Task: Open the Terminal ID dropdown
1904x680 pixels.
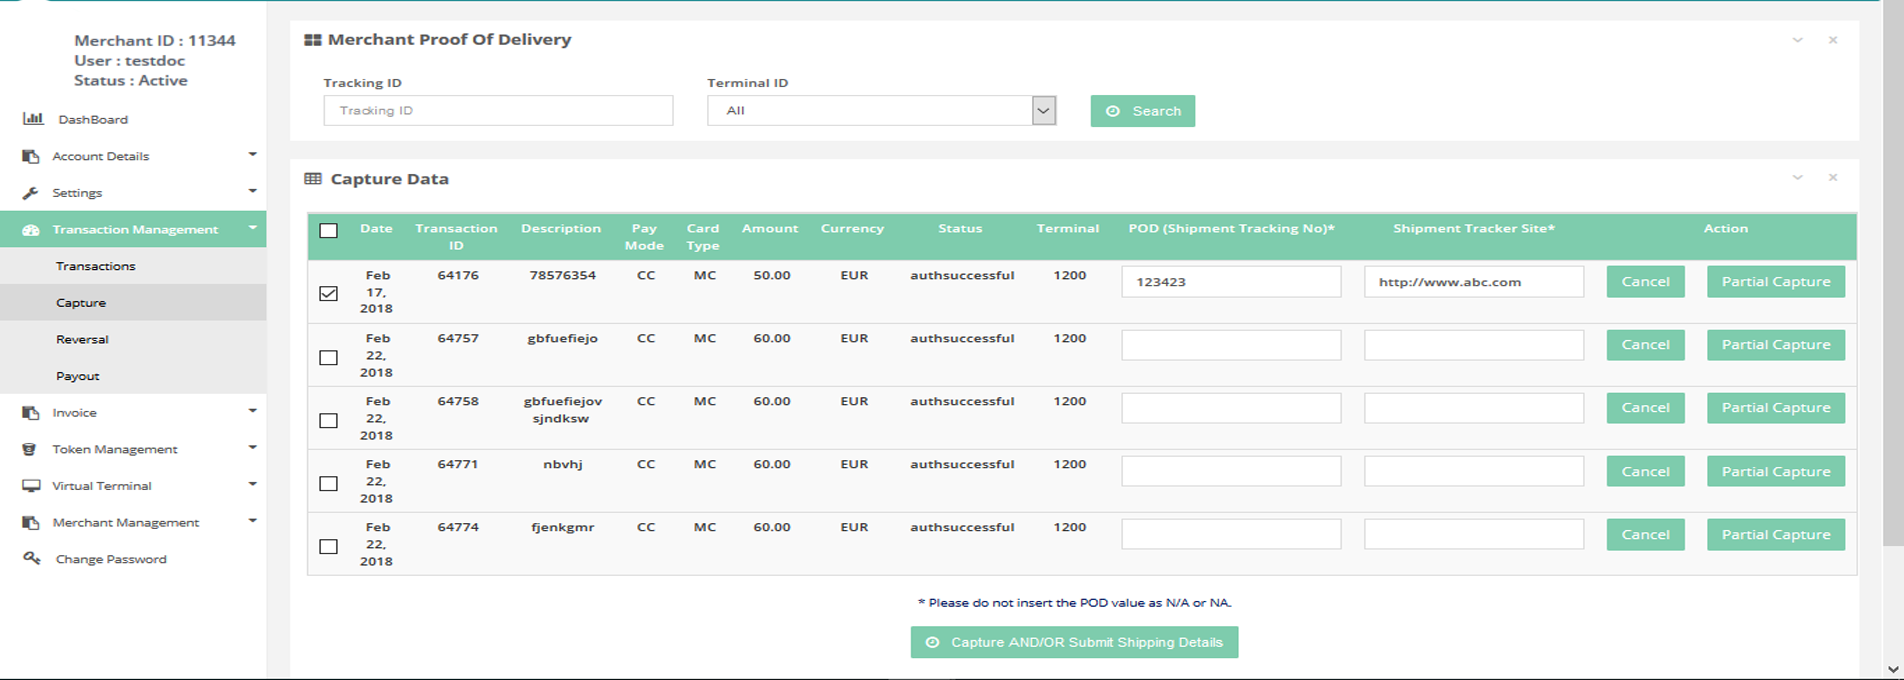Action: pos(881,111)
